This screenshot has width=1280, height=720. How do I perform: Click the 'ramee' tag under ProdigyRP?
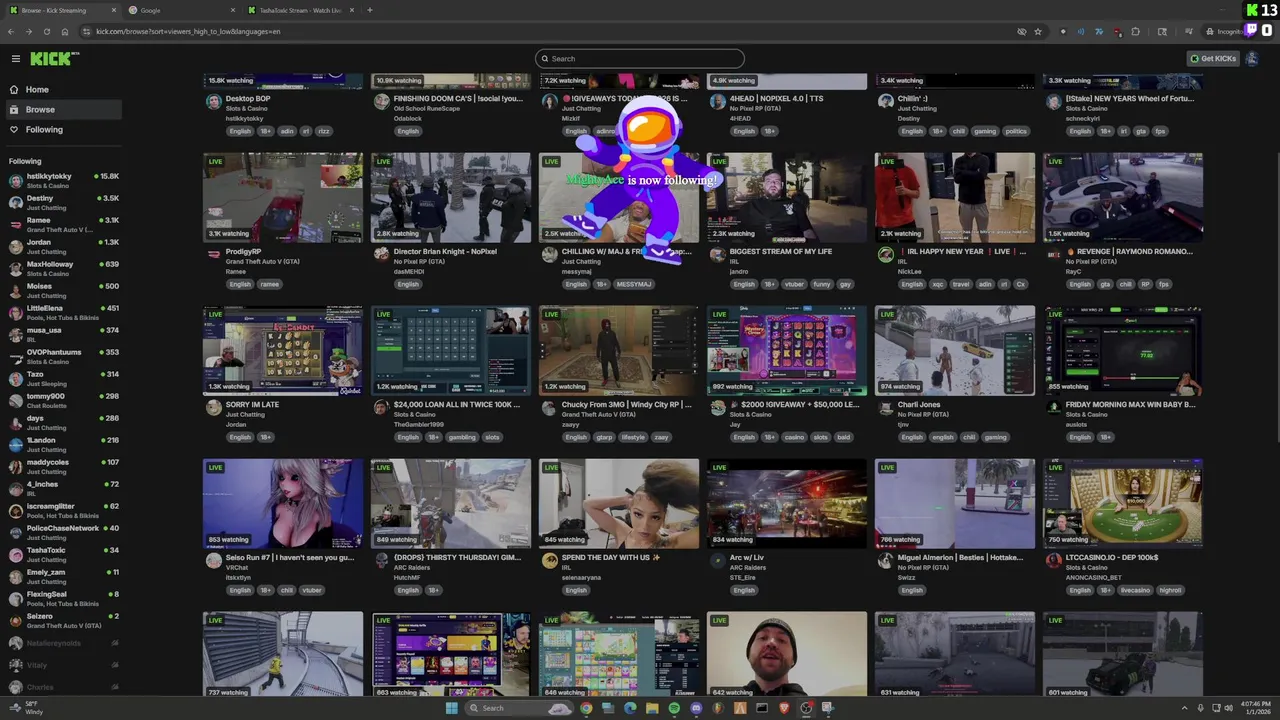point(270,284)
